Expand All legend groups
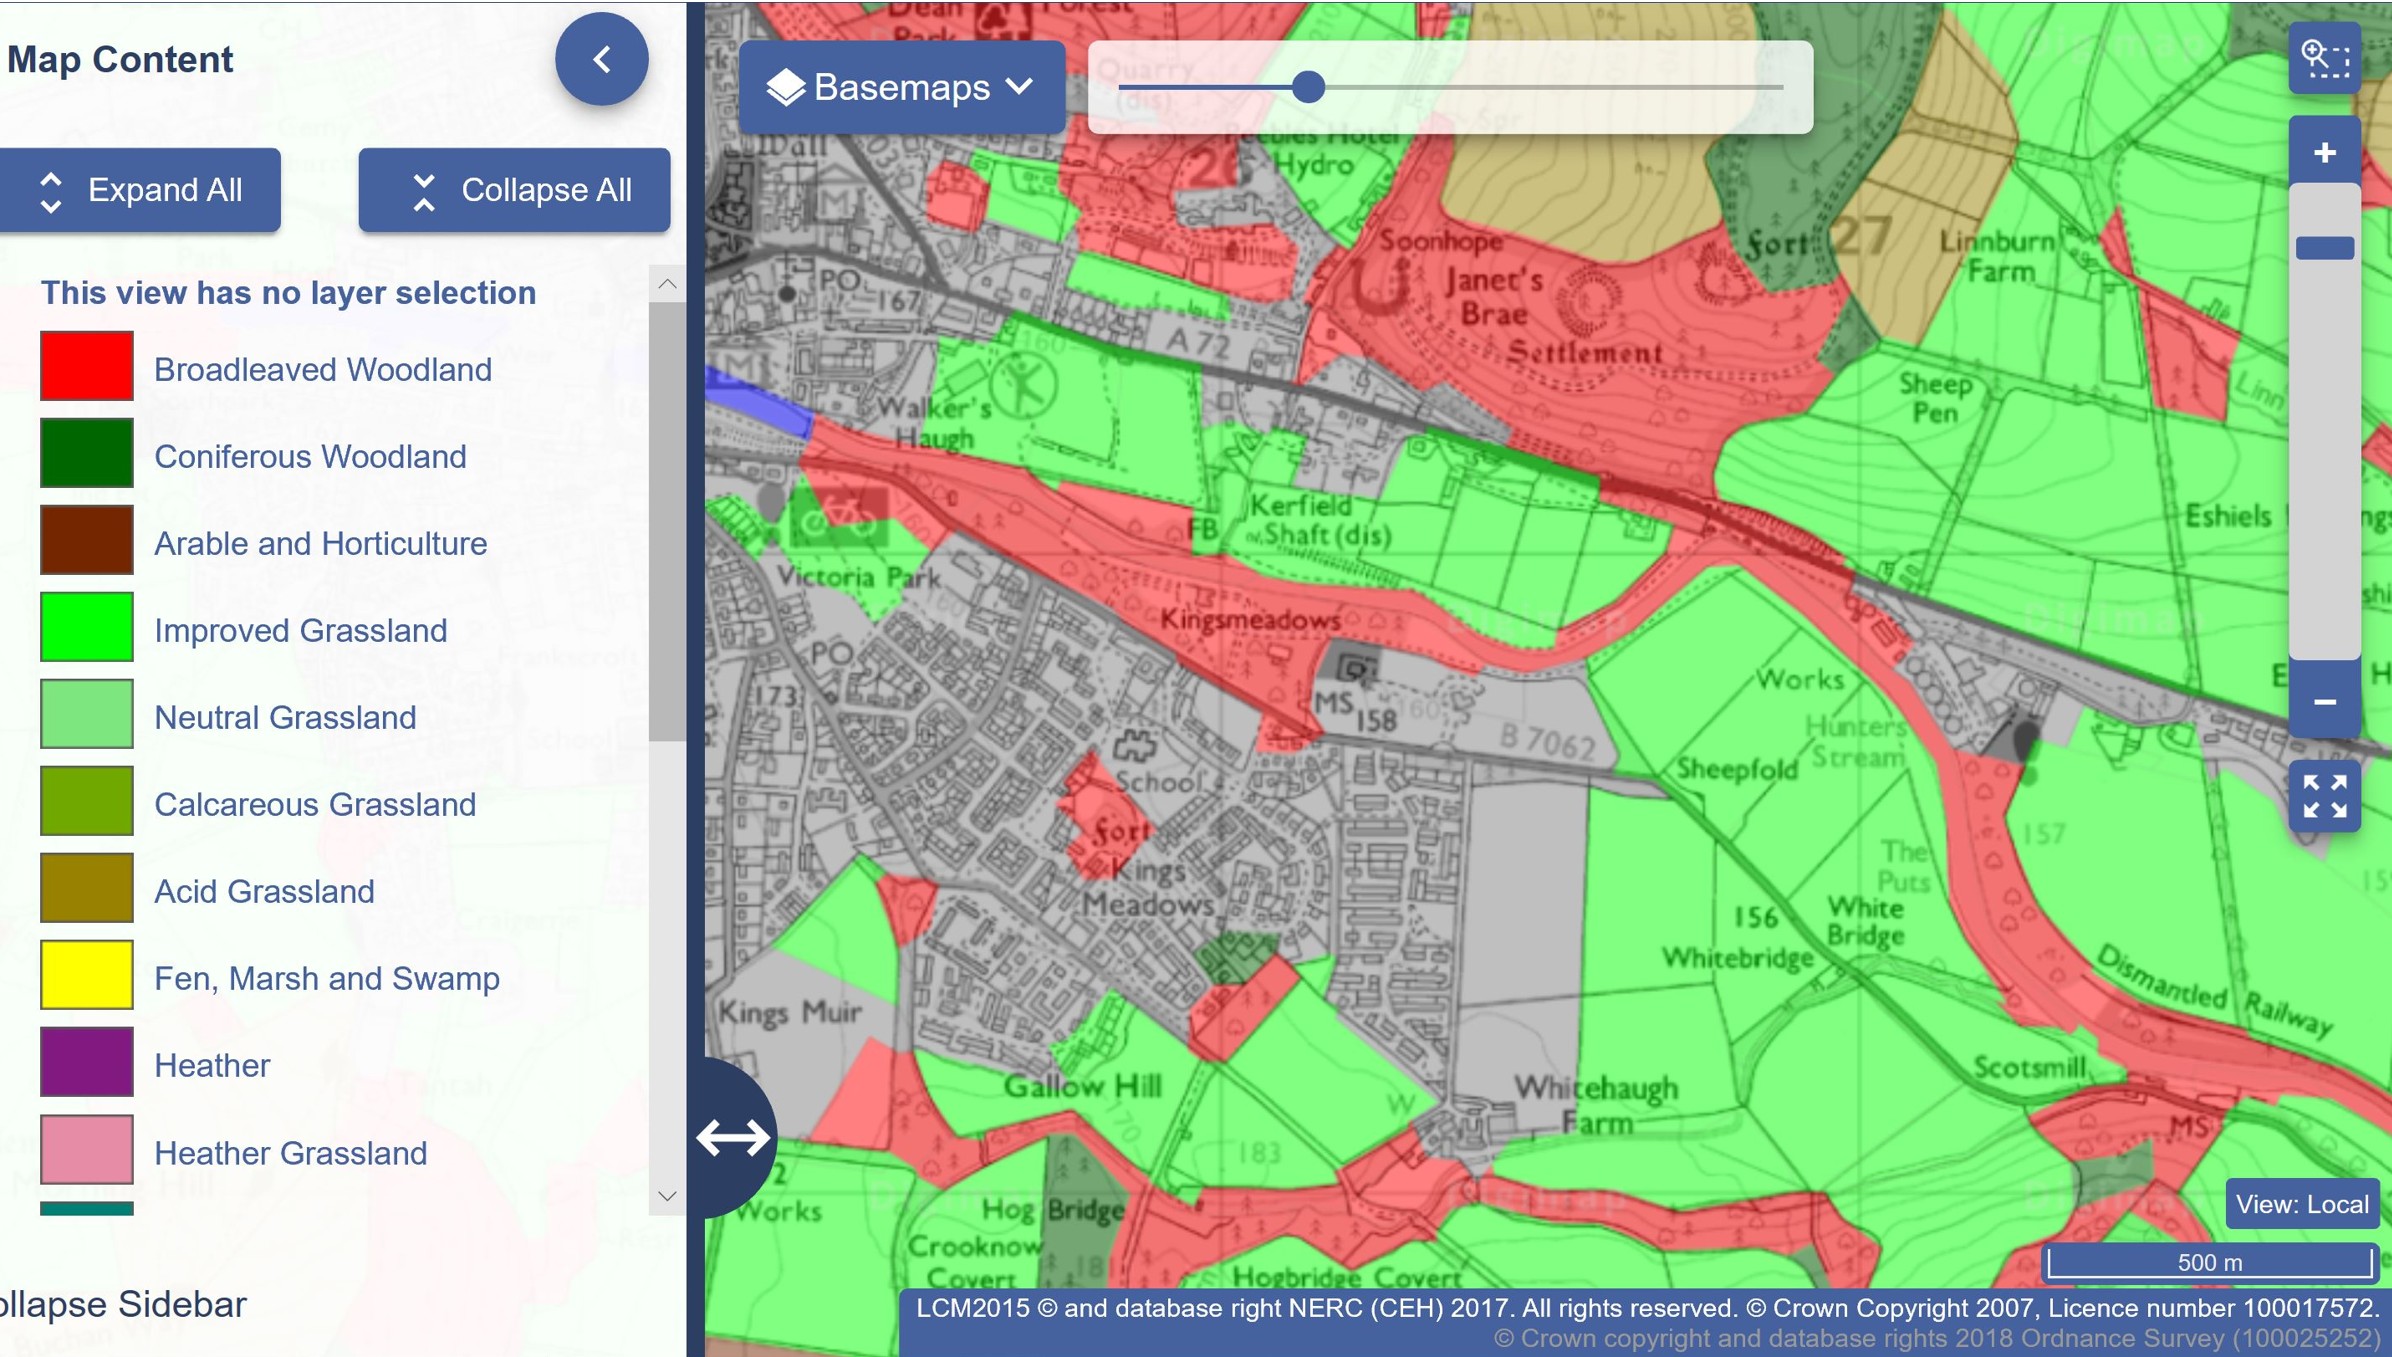This screenshot has width=2392, height=1357. [x=140, y=190]
